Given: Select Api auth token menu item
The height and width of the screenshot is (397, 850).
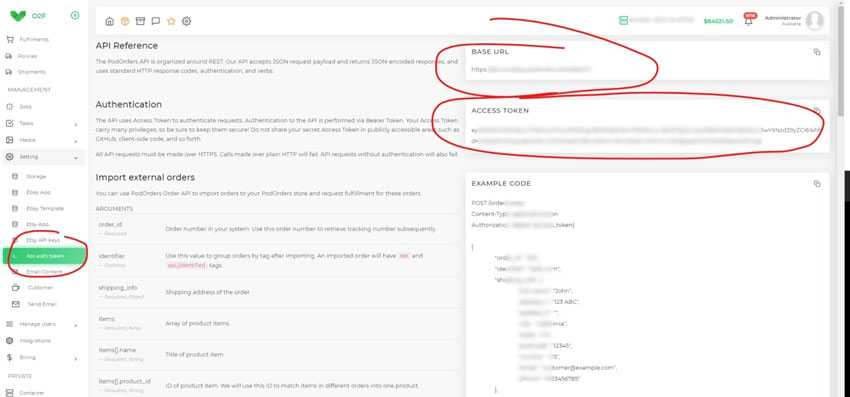Looking at the screenshot, I should (x=44, y=256).
